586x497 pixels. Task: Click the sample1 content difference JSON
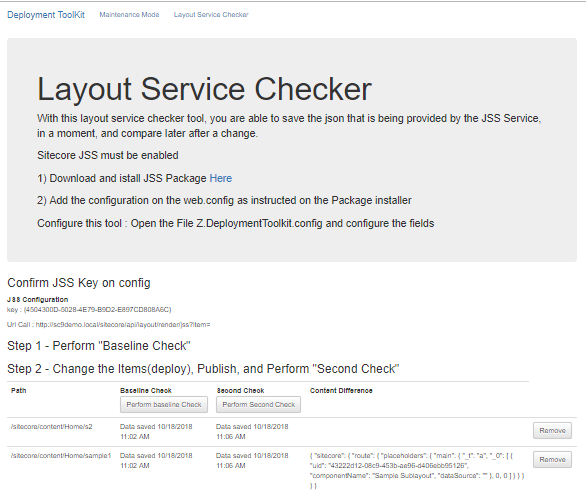point(417,470)
